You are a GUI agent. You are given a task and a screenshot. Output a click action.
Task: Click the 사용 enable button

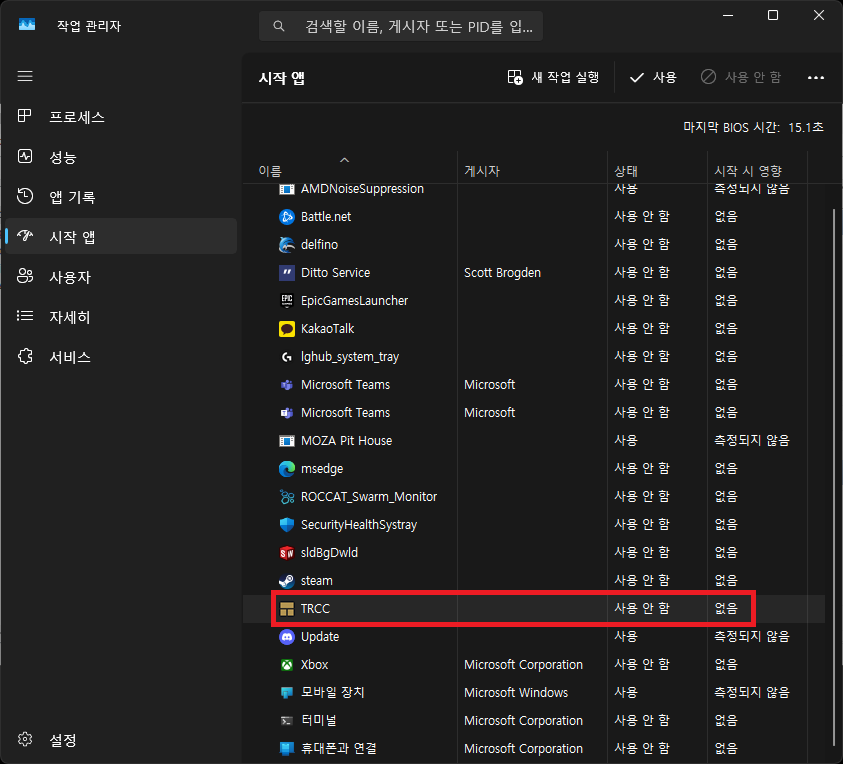click(x=653, y=77)
